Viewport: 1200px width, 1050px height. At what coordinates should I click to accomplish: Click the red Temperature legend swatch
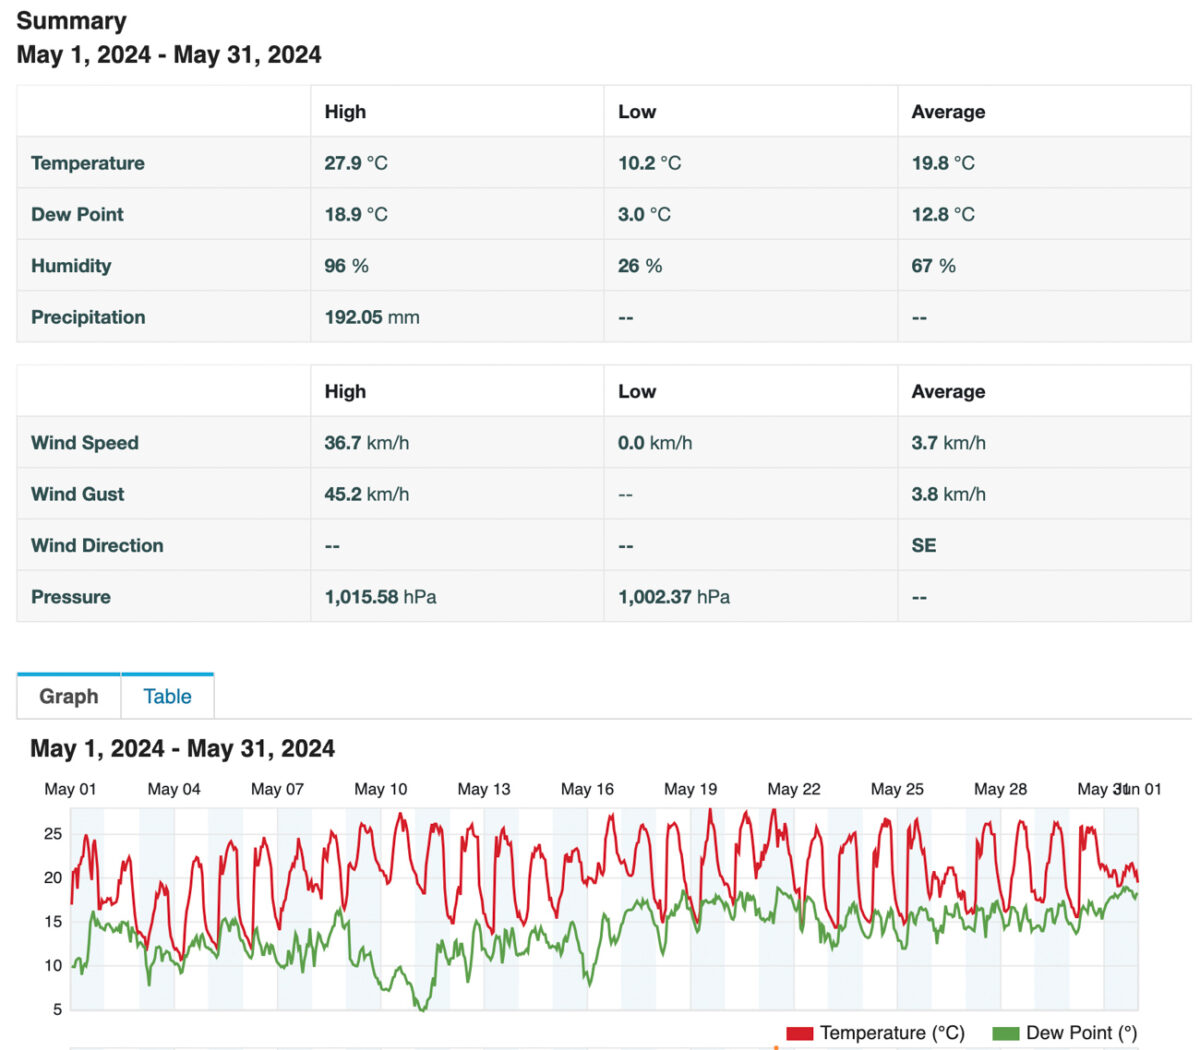tap(799, 1033)
